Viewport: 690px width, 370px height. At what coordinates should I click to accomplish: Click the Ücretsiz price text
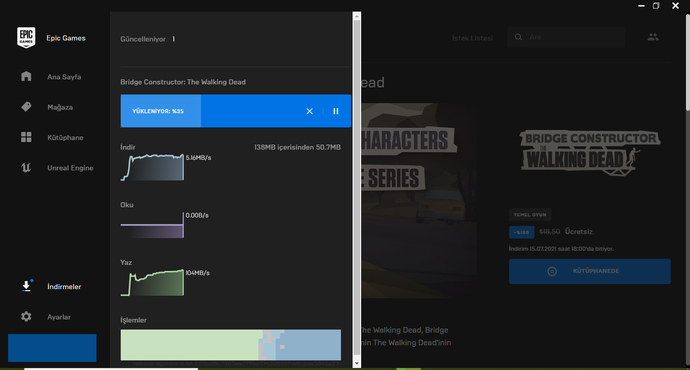click(579, 231)
